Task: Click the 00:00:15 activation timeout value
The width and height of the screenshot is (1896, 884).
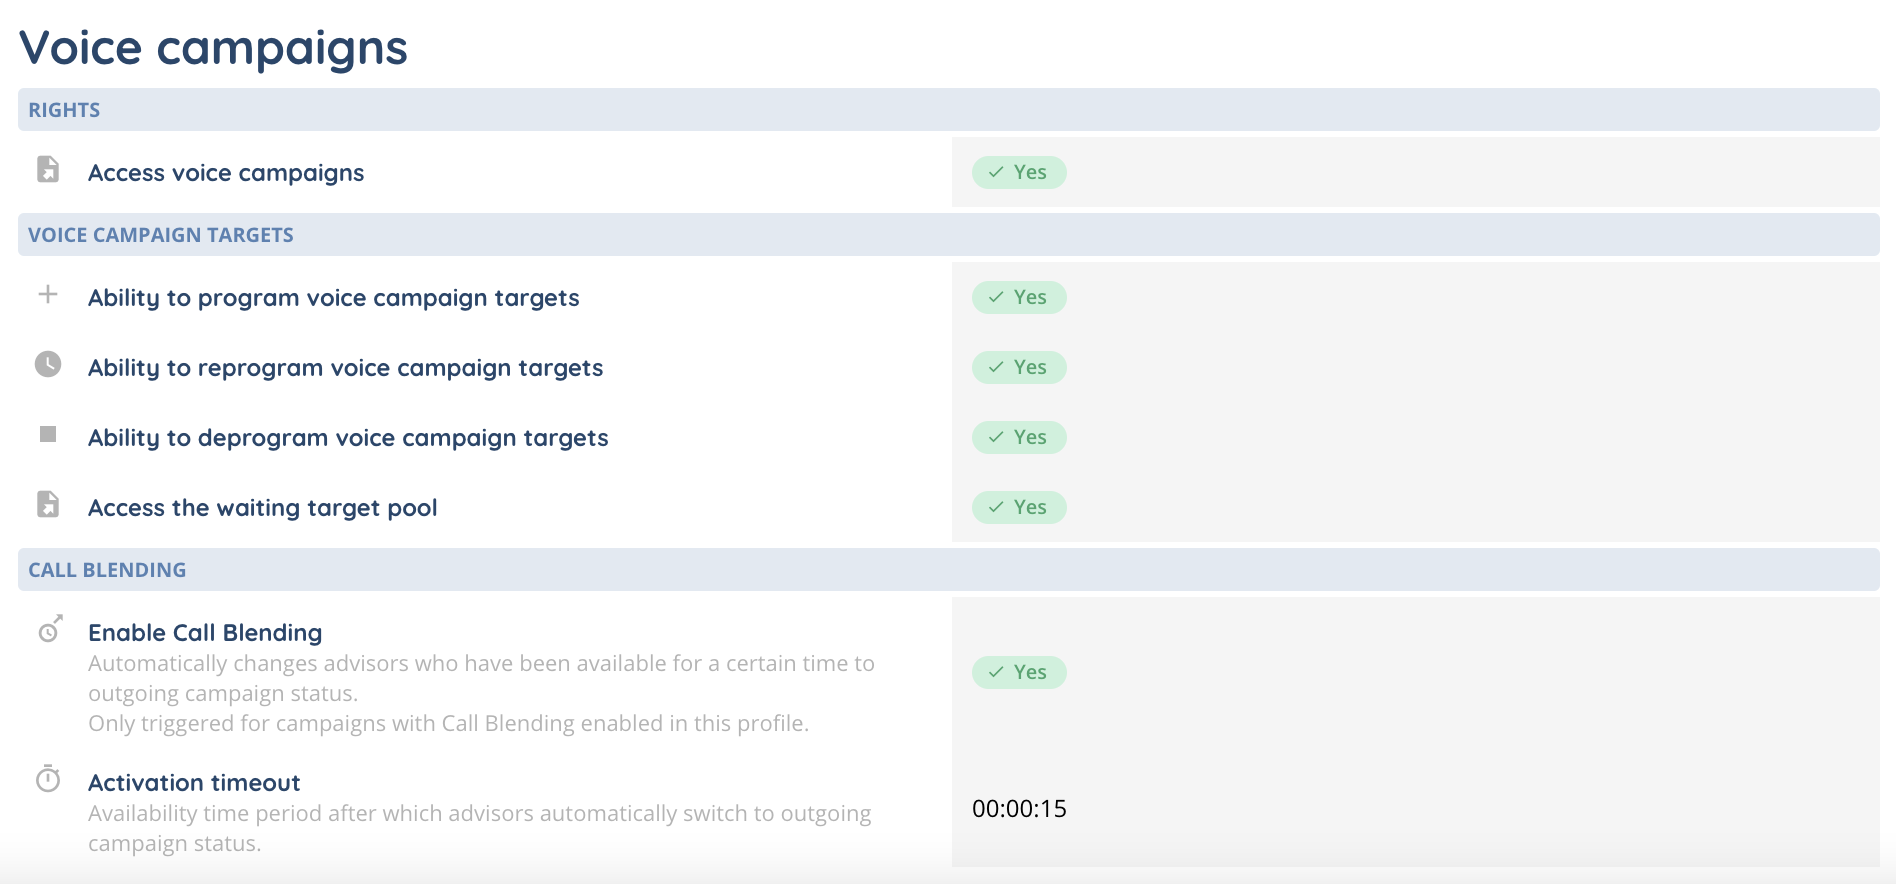Action: pos(1019,809)
